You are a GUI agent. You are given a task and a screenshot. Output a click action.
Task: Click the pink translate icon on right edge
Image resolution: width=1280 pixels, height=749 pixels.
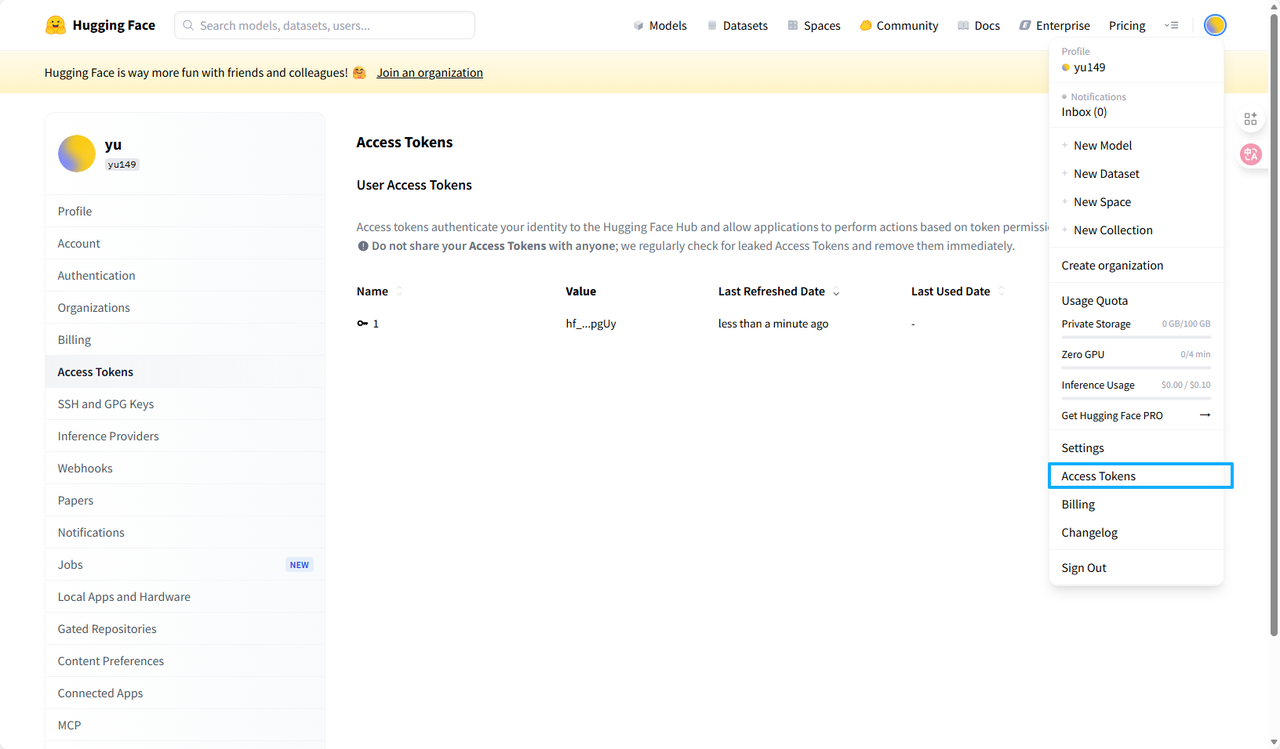(x=1251, y=155)
